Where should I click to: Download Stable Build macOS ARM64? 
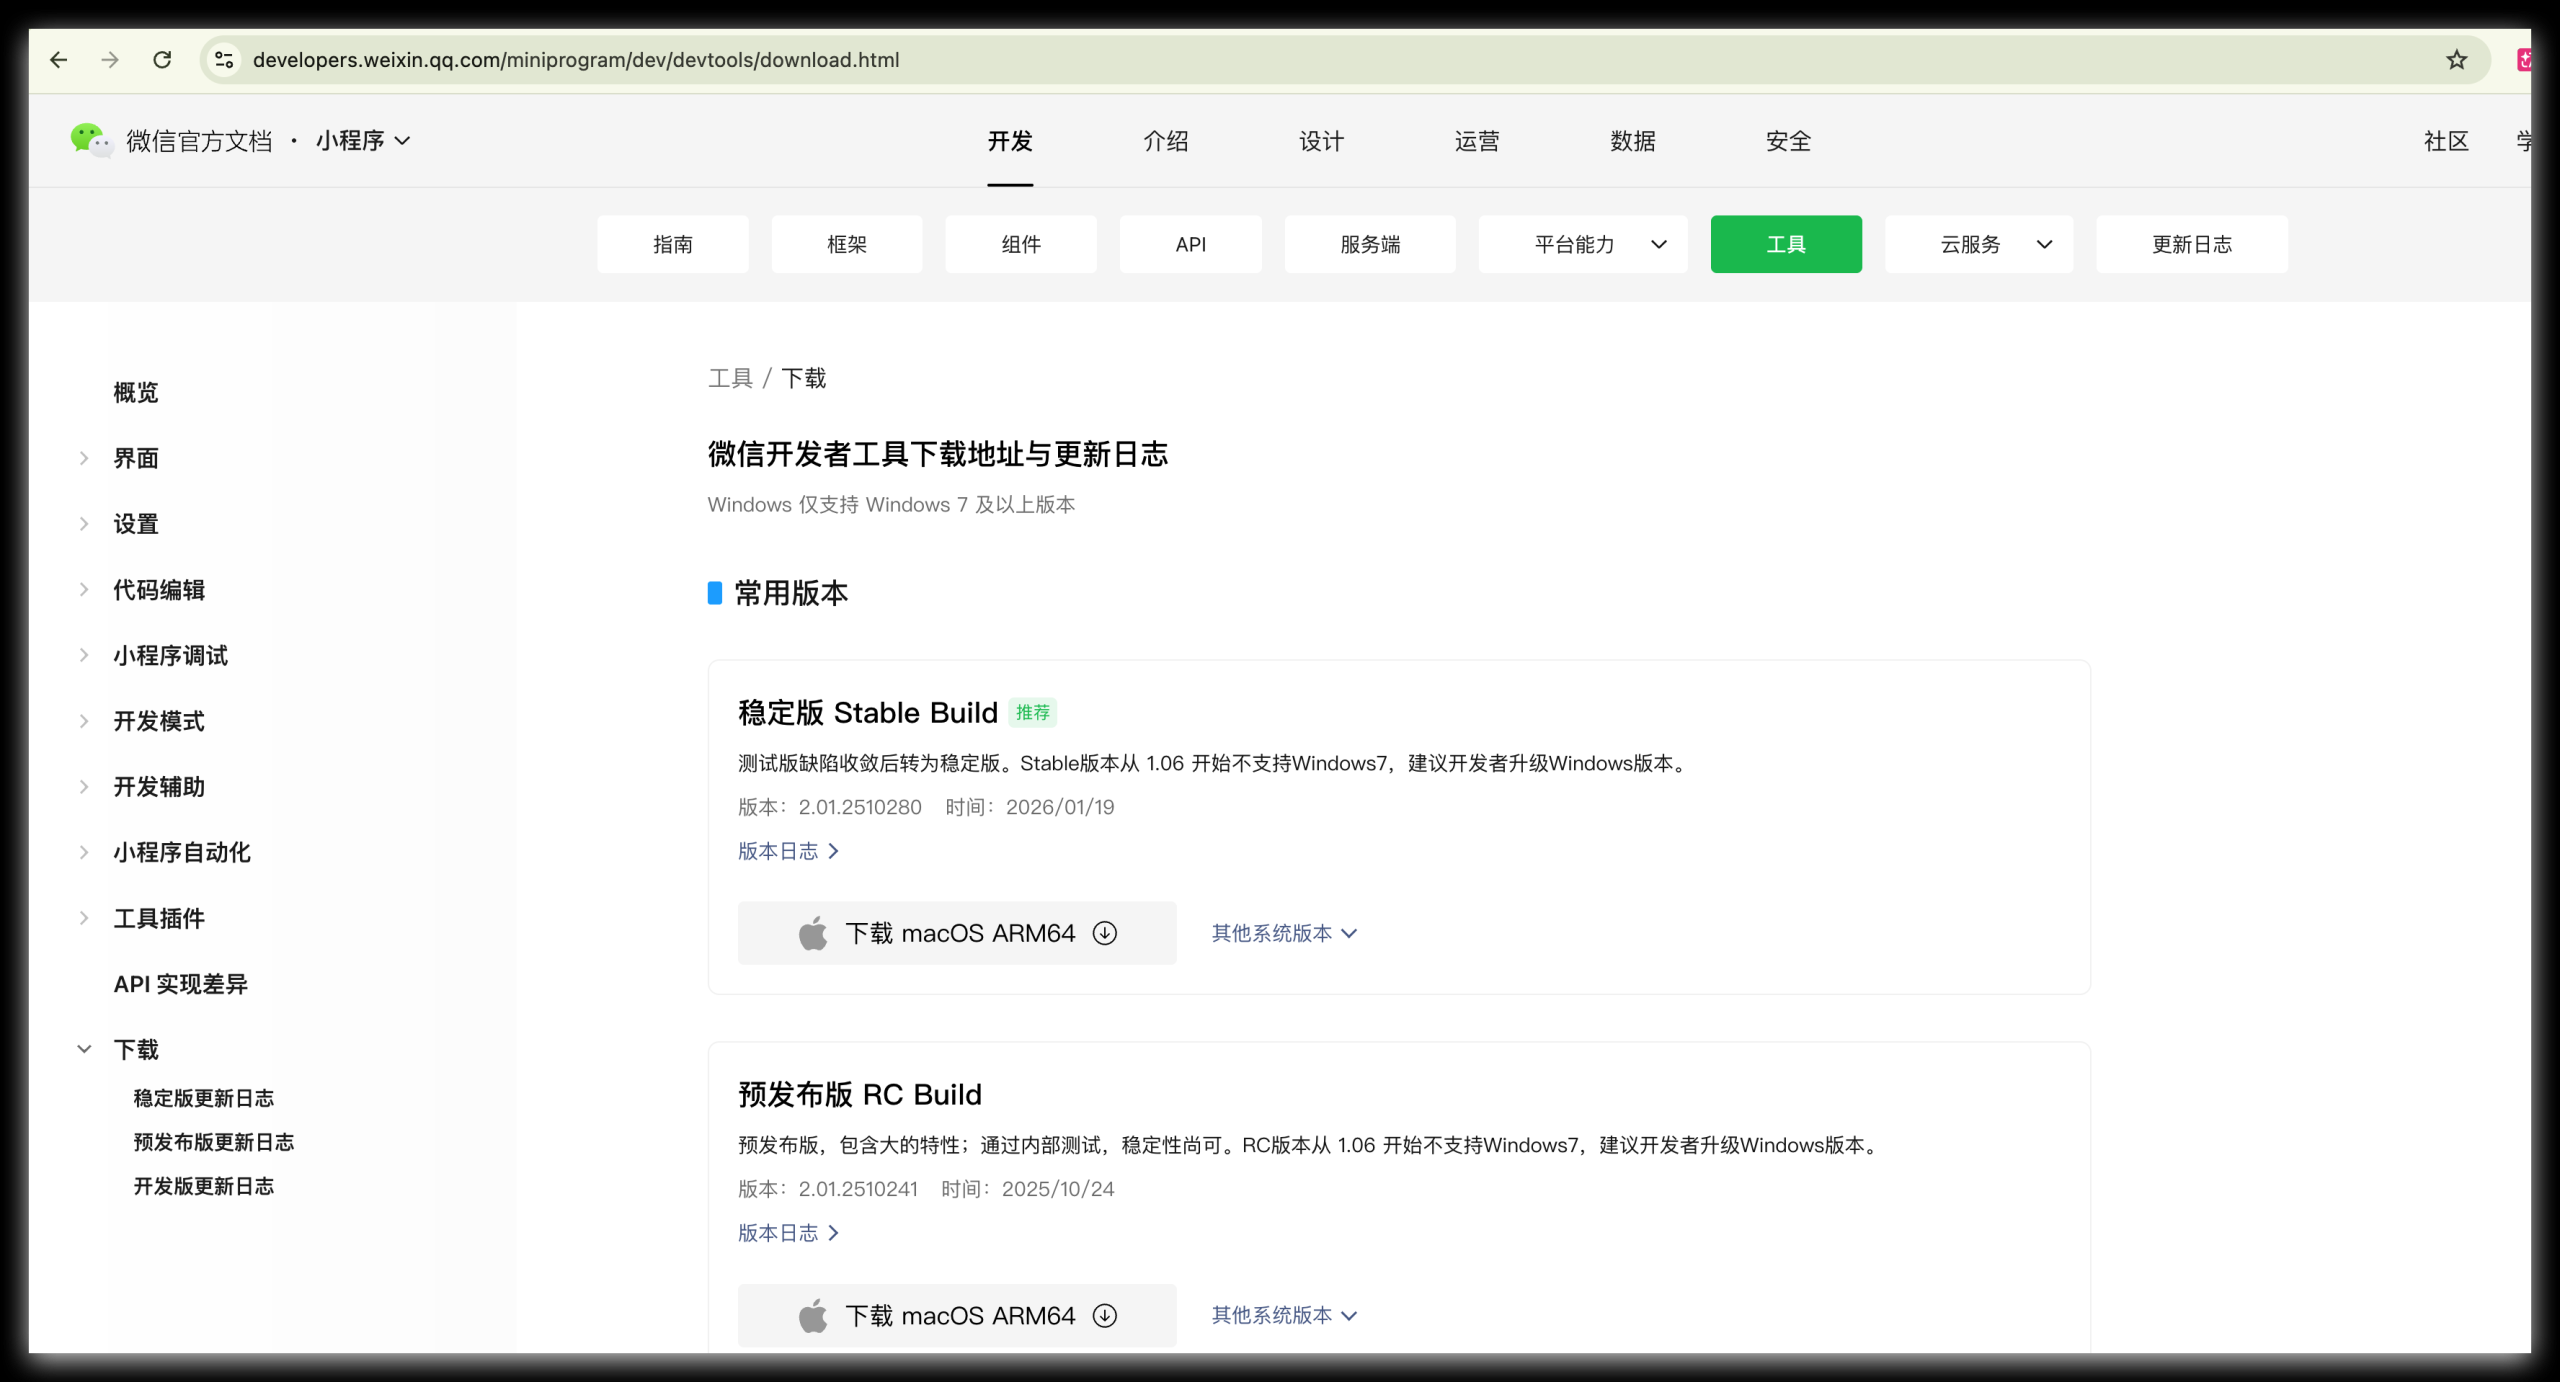point(957,933)
